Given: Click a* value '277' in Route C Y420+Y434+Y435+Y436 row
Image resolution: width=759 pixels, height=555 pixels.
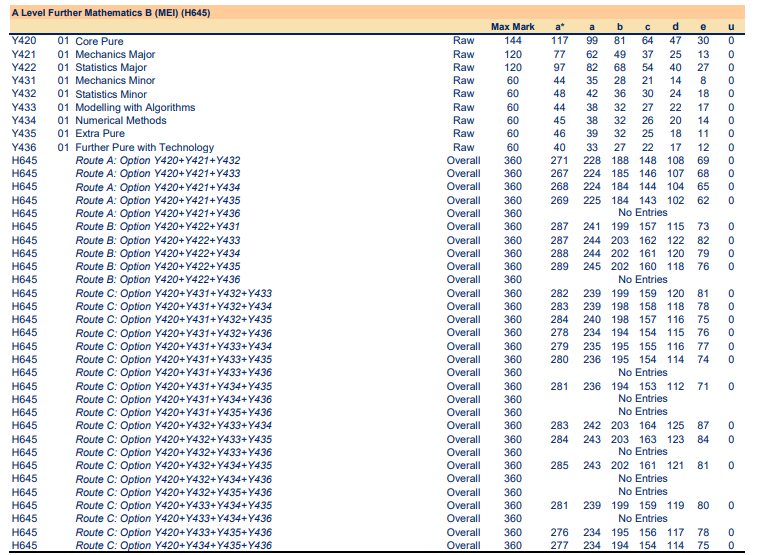Looking at the screenshot, I should 560,545.
